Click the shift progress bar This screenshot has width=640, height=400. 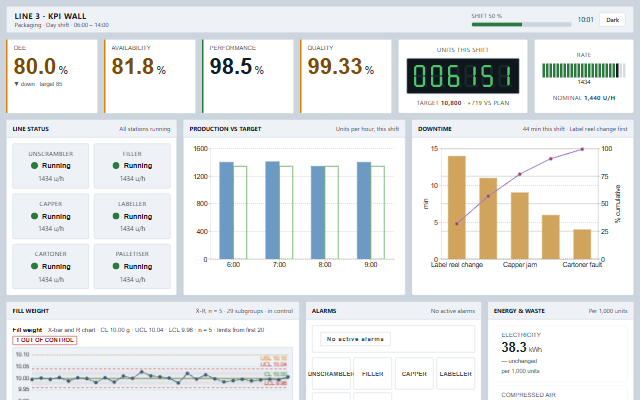(x=521, y=24)
